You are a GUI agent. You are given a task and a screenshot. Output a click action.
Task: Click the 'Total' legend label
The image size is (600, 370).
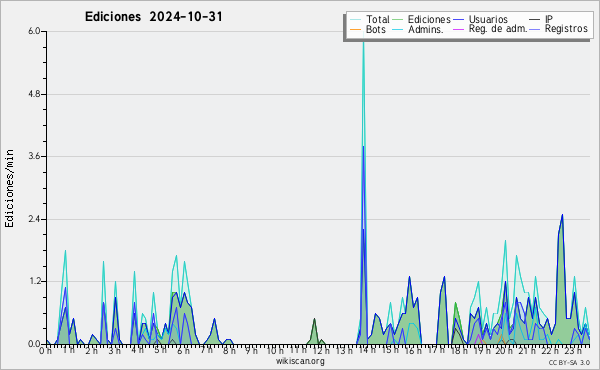point(377,19)
